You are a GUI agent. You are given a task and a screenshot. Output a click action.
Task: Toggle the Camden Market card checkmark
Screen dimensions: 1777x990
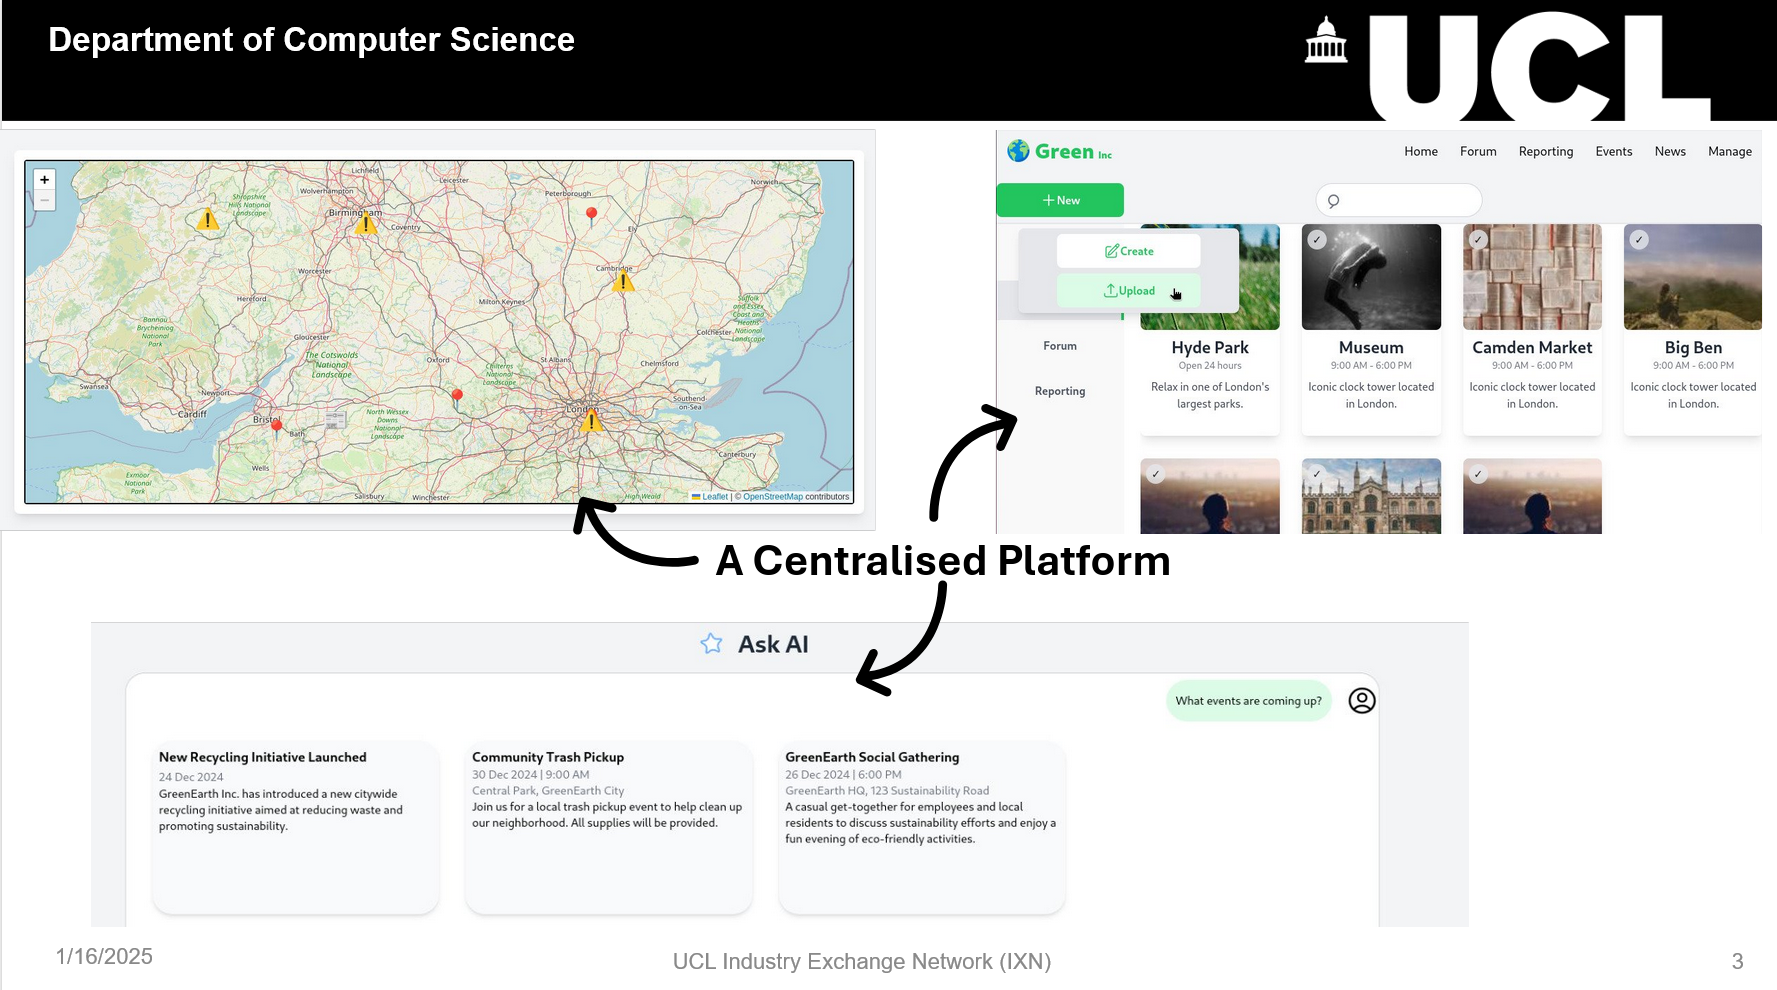1478,240
